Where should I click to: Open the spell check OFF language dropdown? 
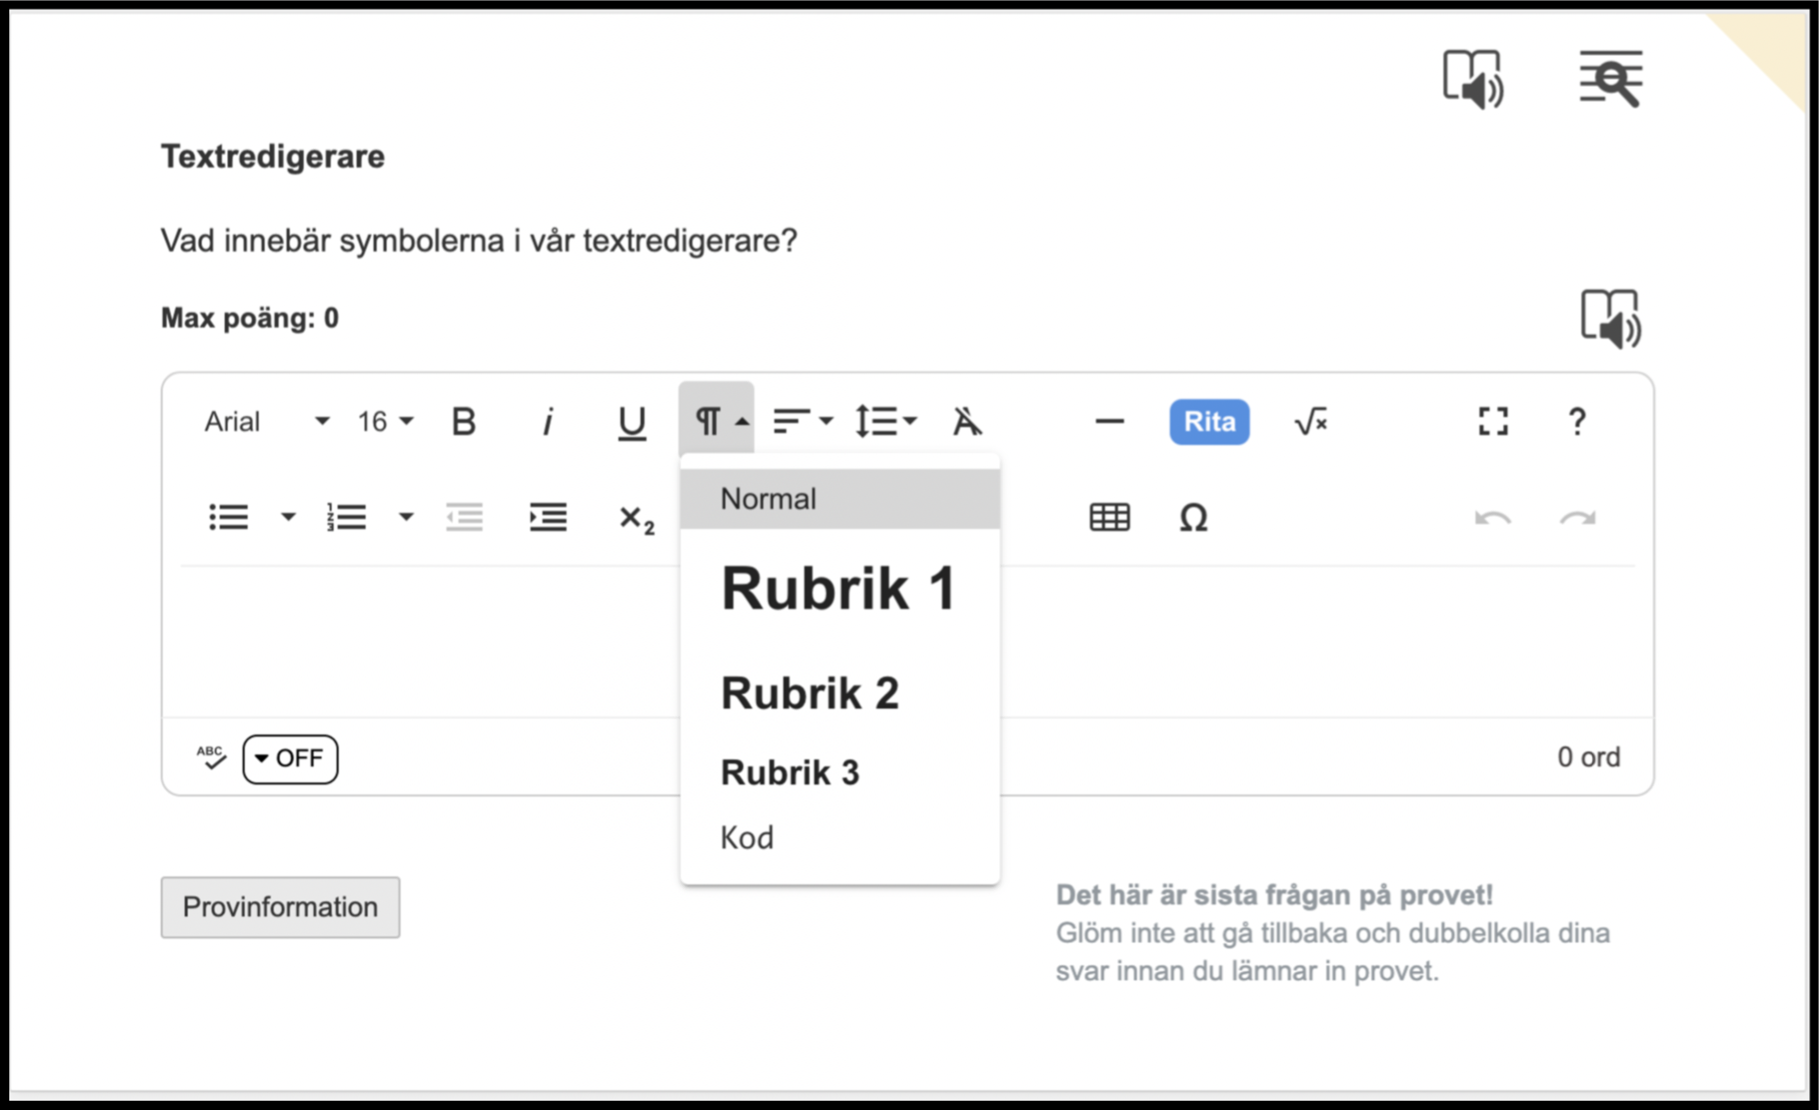coord(290,758)
